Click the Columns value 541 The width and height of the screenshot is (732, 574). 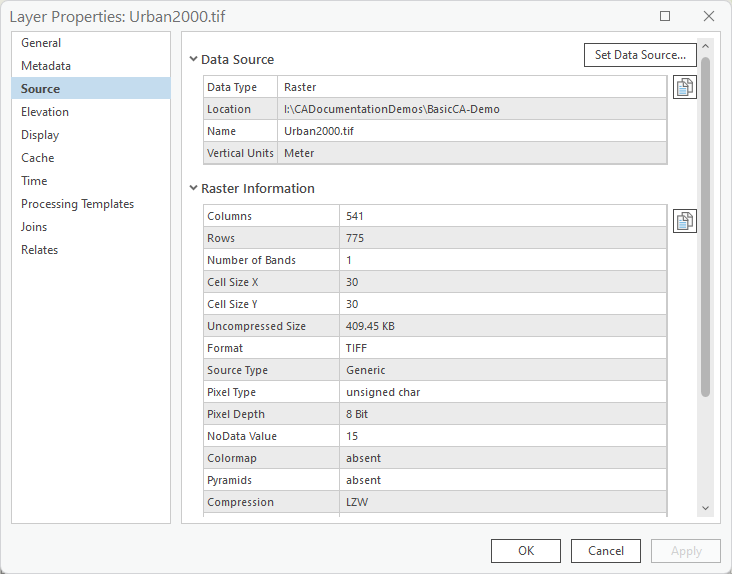pos(355,216)
